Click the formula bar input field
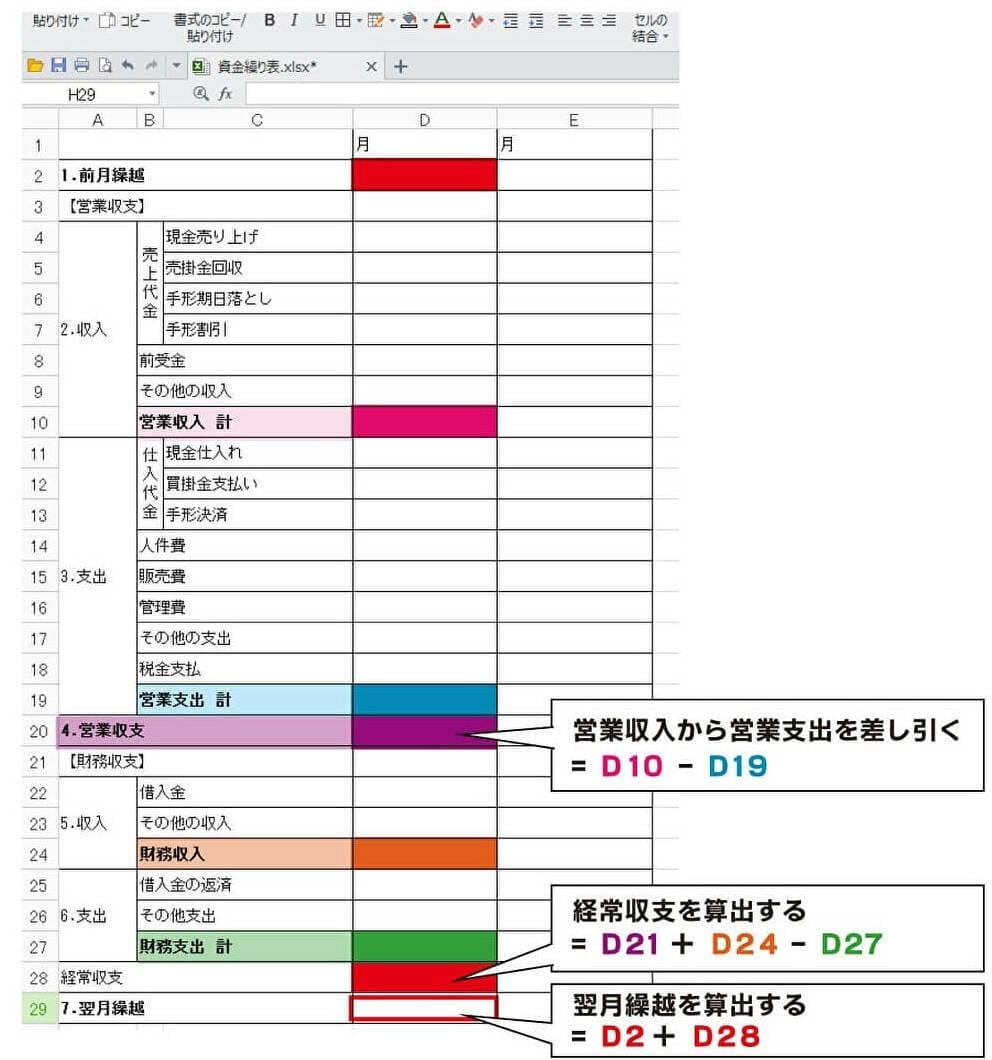 click(463, 93)
